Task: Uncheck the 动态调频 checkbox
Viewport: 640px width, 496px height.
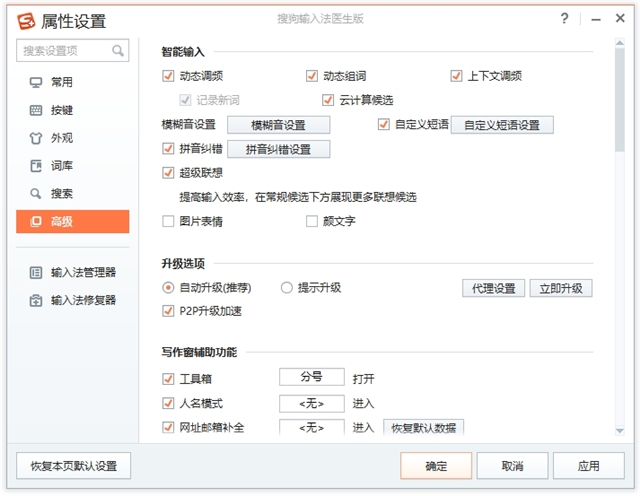Action: (168, 76)
